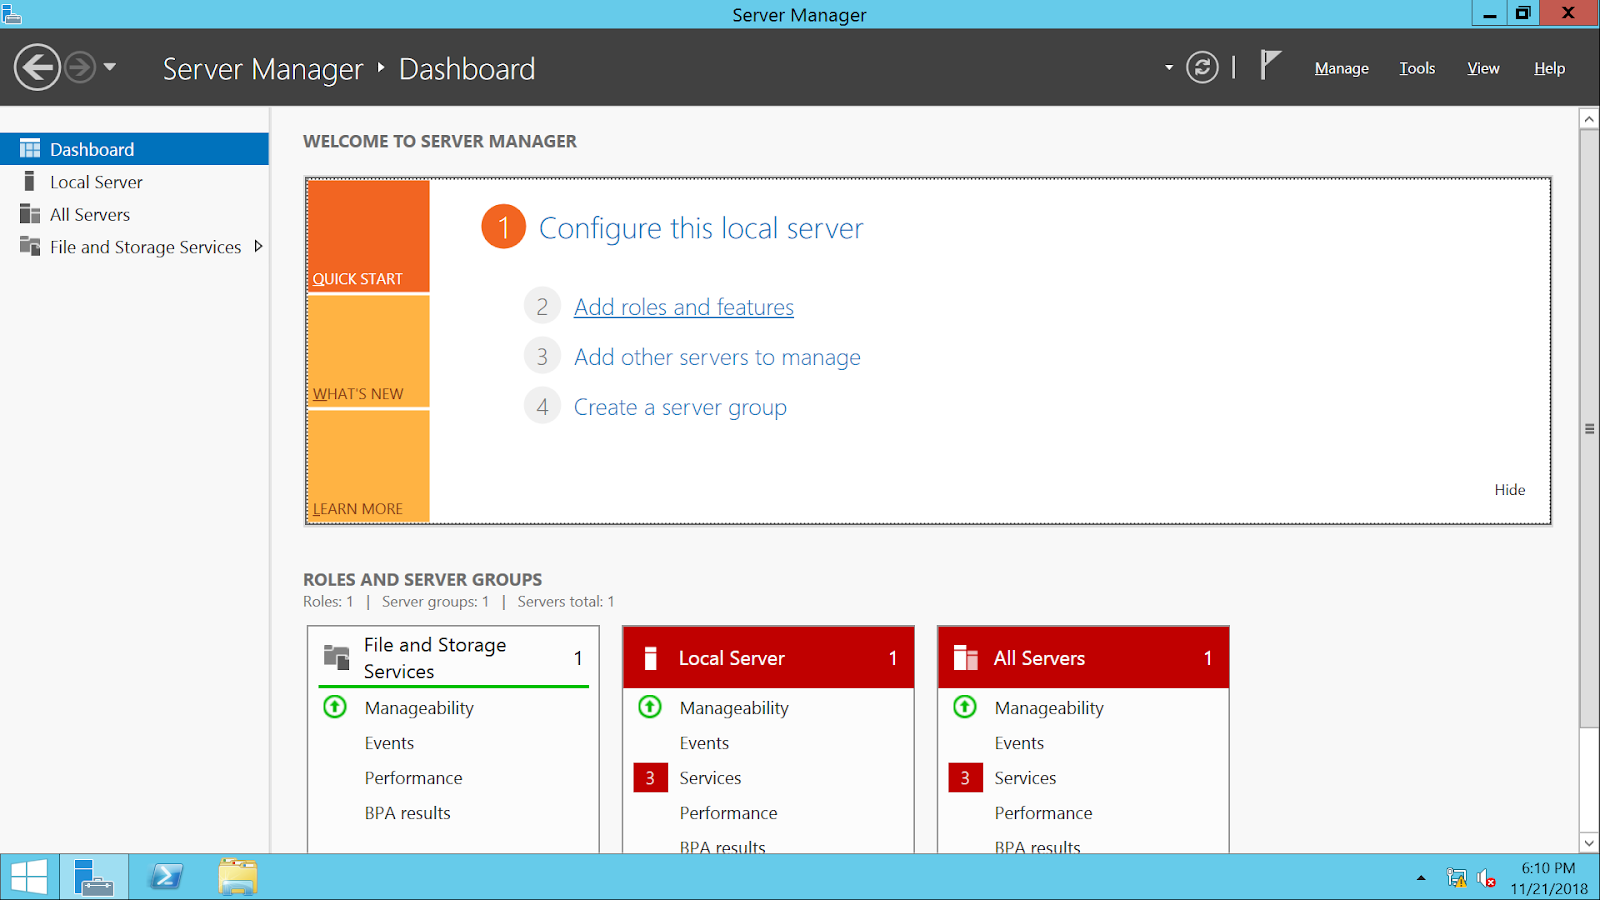
Task: Click Manageability status icon in Local Server tile
Action: point(650,707)
